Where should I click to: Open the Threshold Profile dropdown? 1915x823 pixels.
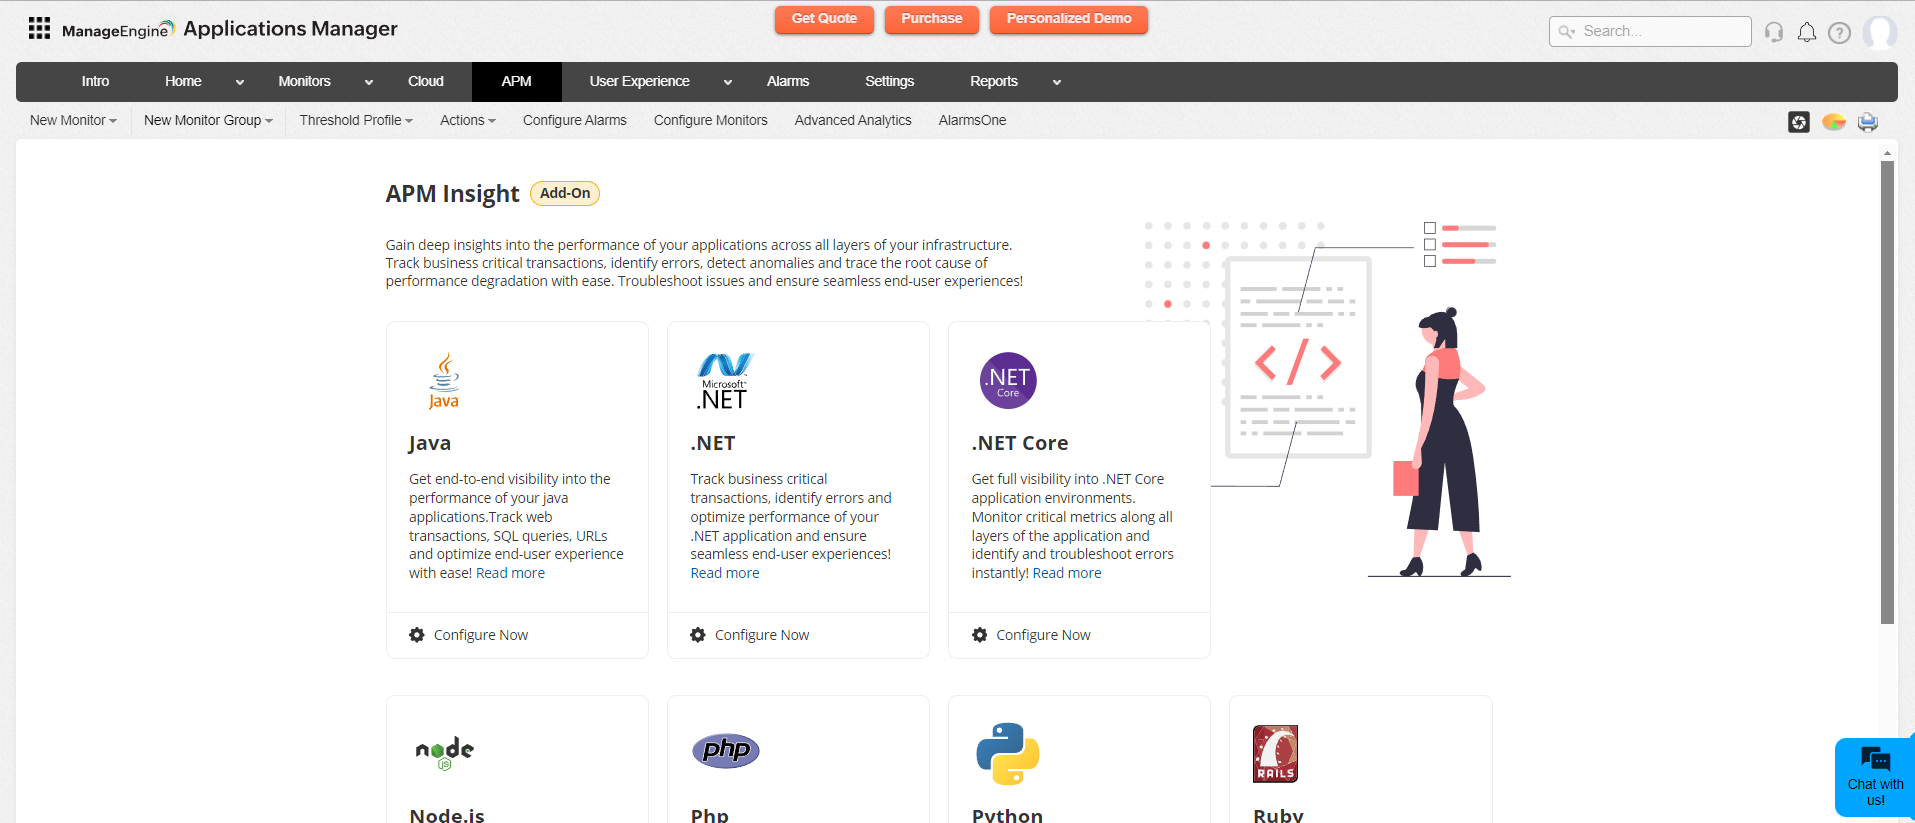tap(356, 120)
